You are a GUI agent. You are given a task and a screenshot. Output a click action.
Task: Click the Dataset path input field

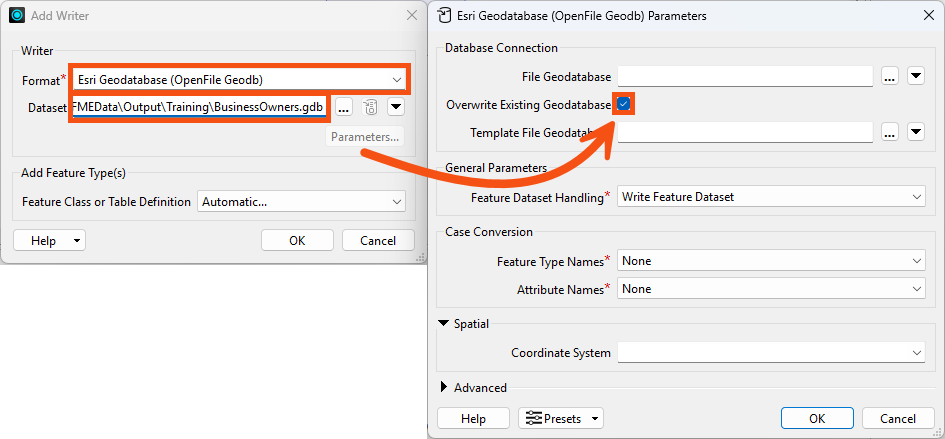[x=199, y=108]
